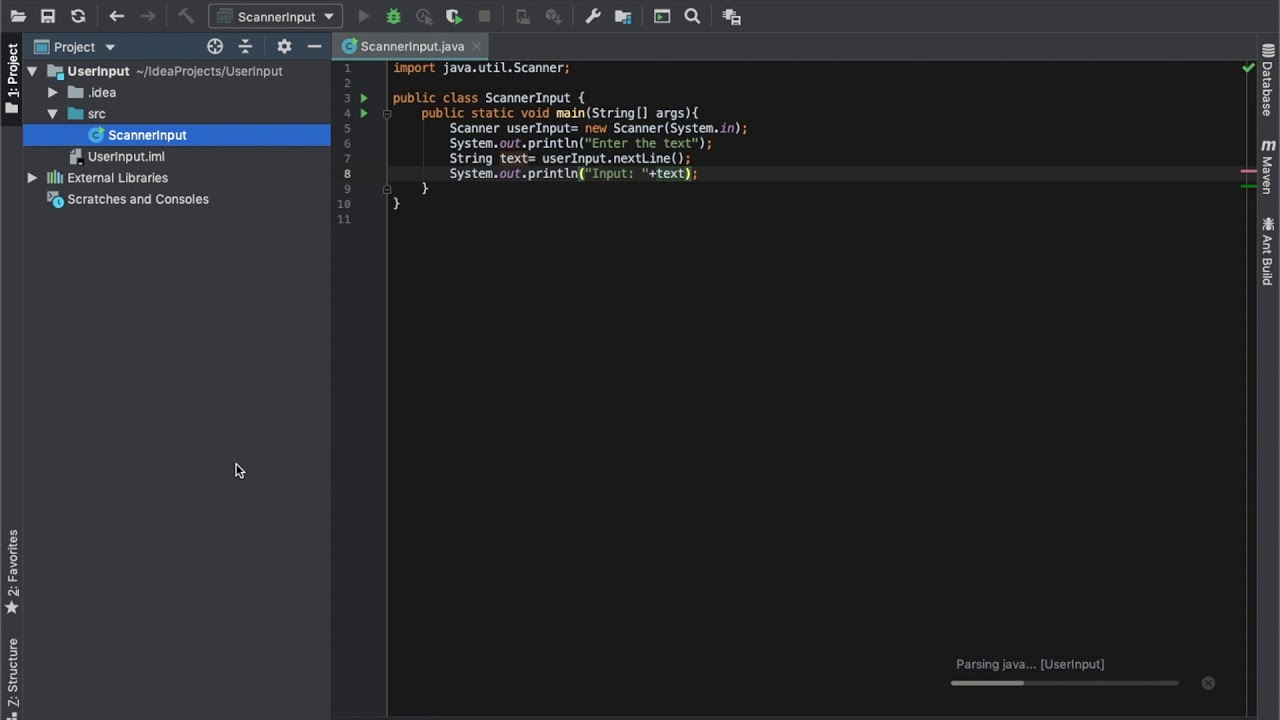Open the Database tool window

[x=1267, y=80]
